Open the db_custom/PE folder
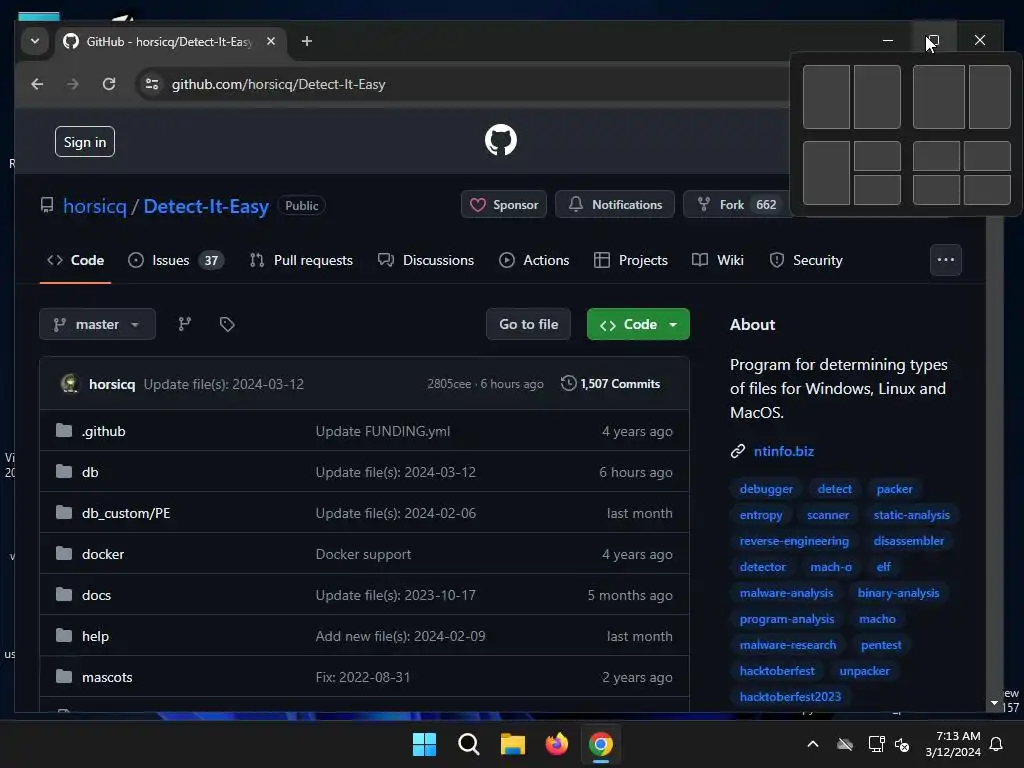The image size is (1024, 768). point(126,513)
